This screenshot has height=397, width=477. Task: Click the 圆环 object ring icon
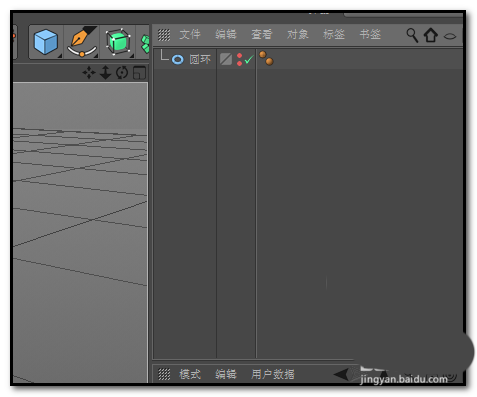(178, 60)
